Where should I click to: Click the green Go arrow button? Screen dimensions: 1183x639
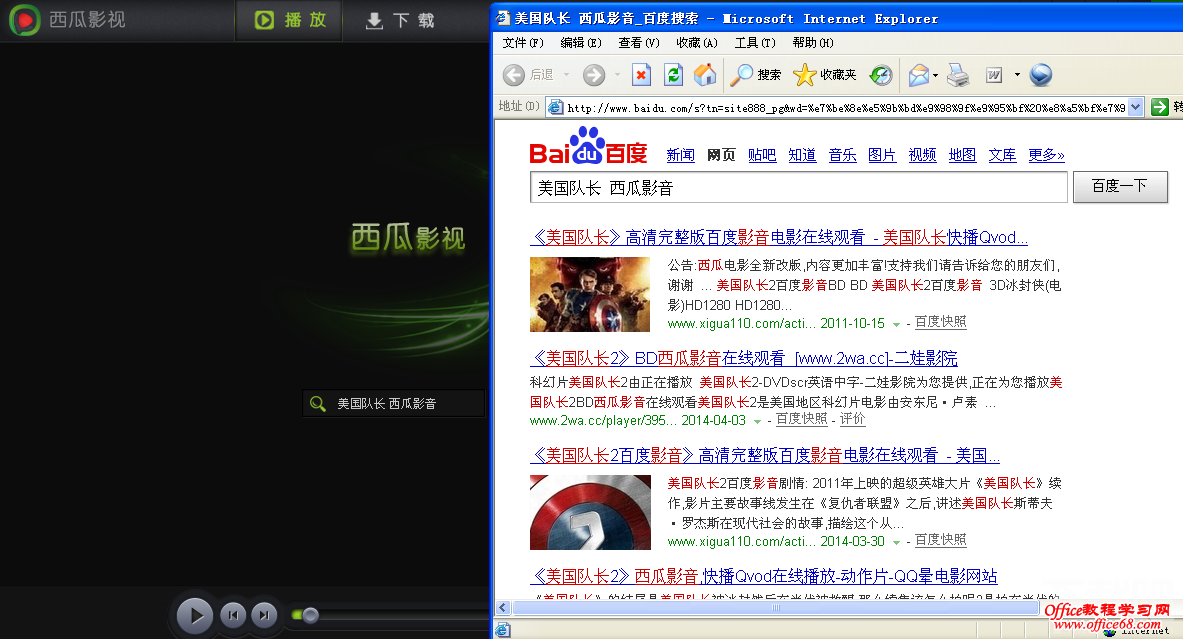1159,108
